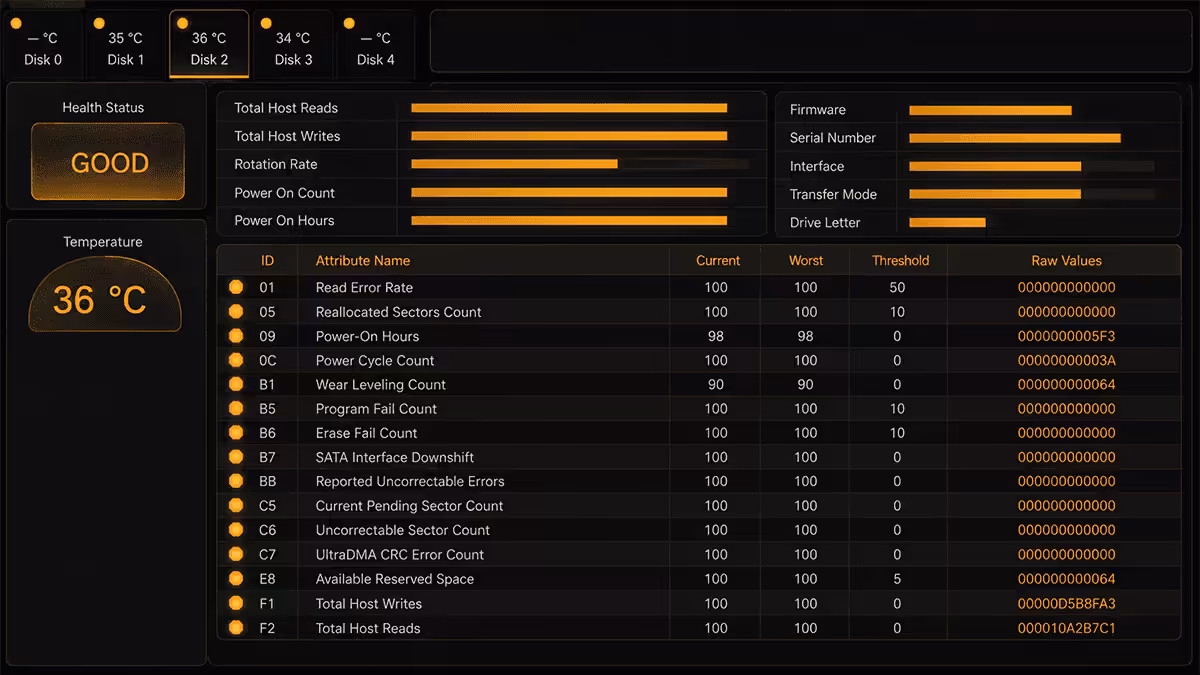
Task: Click the GOOD health status button
Action: coord(108,162)
